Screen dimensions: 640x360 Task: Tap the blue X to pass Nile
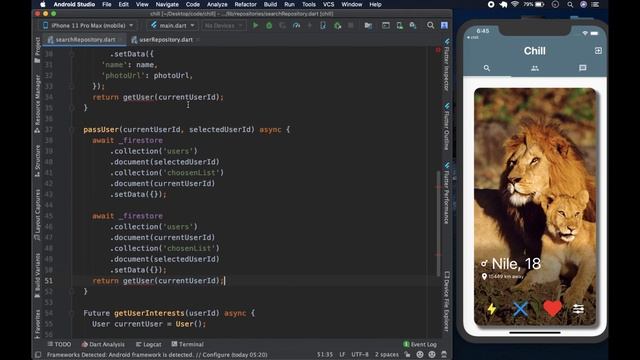520,309
